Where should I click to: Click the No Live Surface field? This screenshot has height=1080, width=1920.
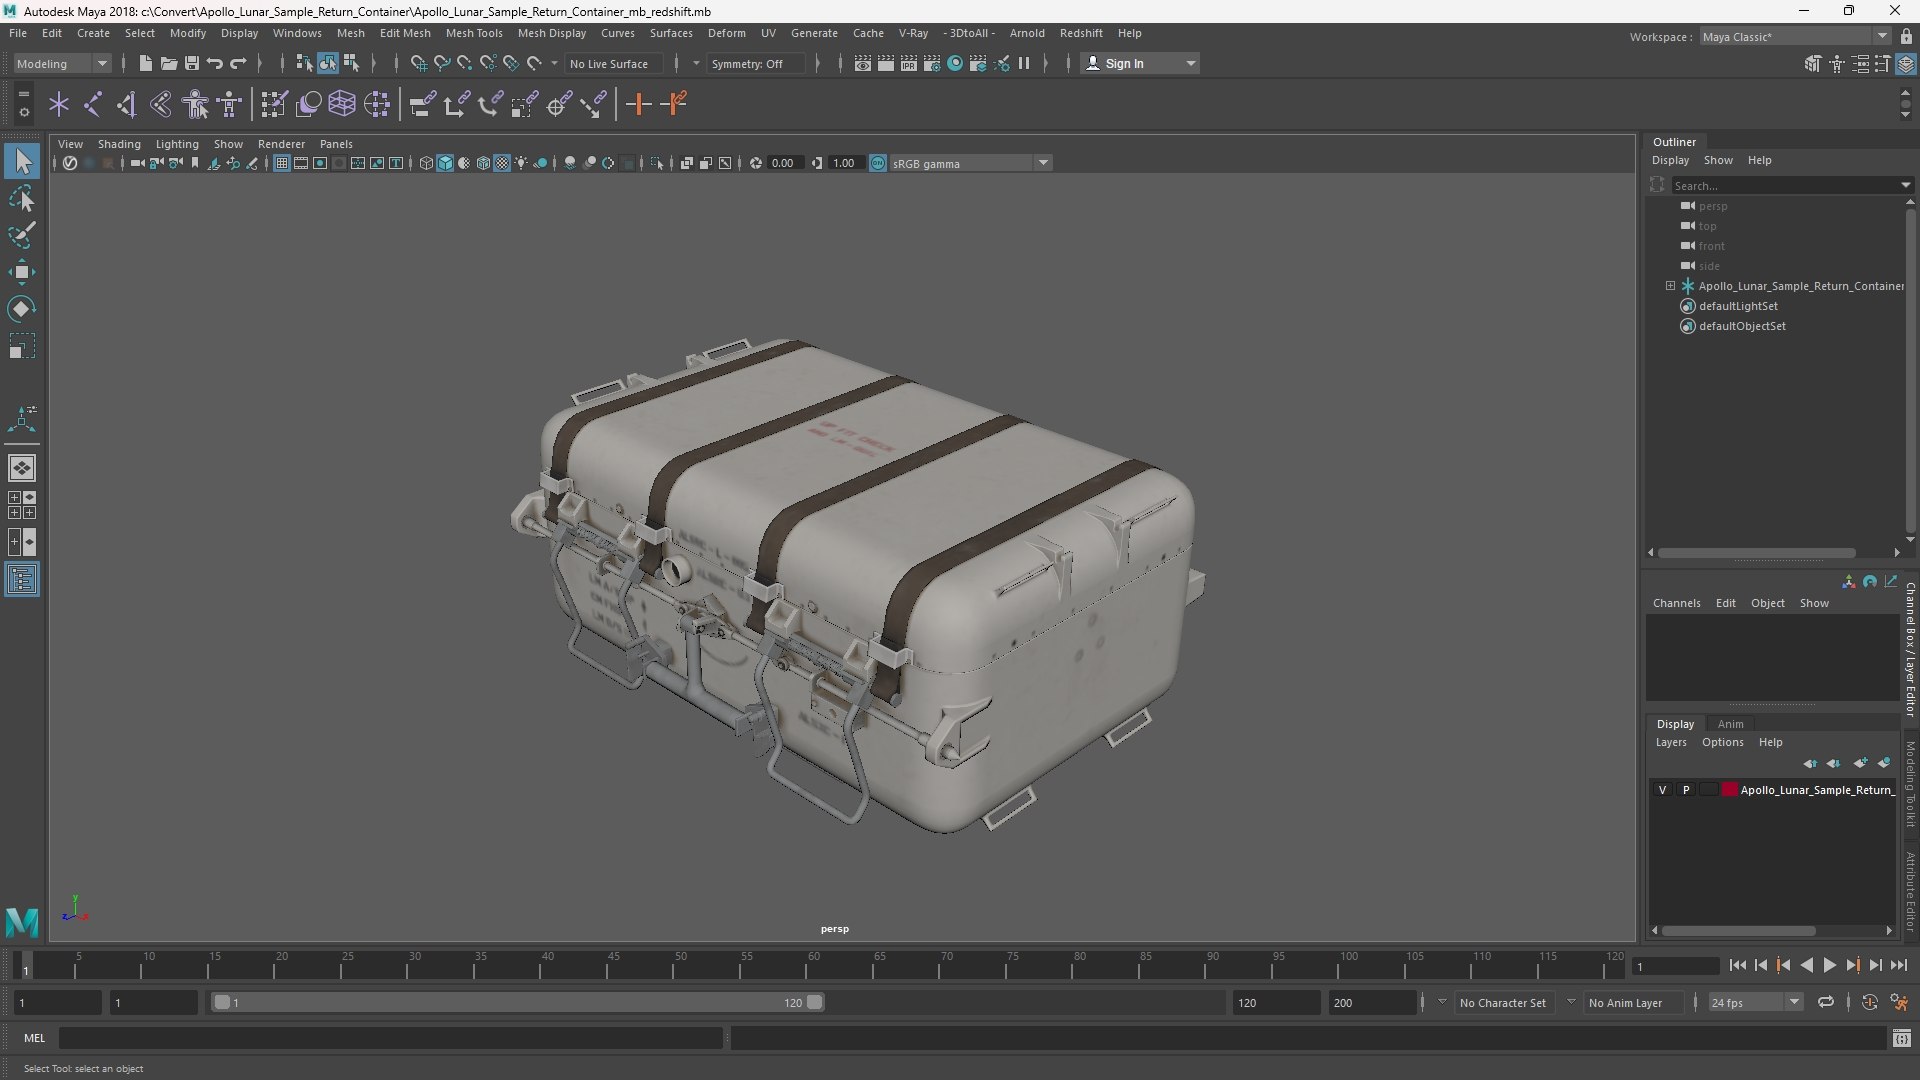(612, 63)
